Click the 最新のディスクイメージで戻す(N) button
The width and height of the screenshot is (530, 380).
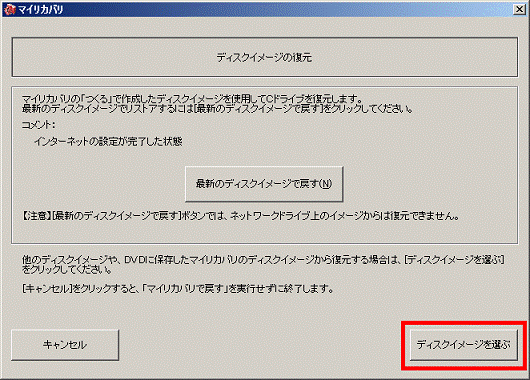264,184
